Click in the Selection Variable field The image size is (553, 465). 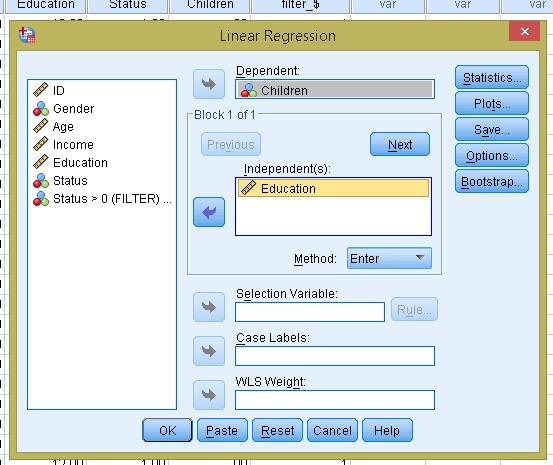tap(310, 312)
